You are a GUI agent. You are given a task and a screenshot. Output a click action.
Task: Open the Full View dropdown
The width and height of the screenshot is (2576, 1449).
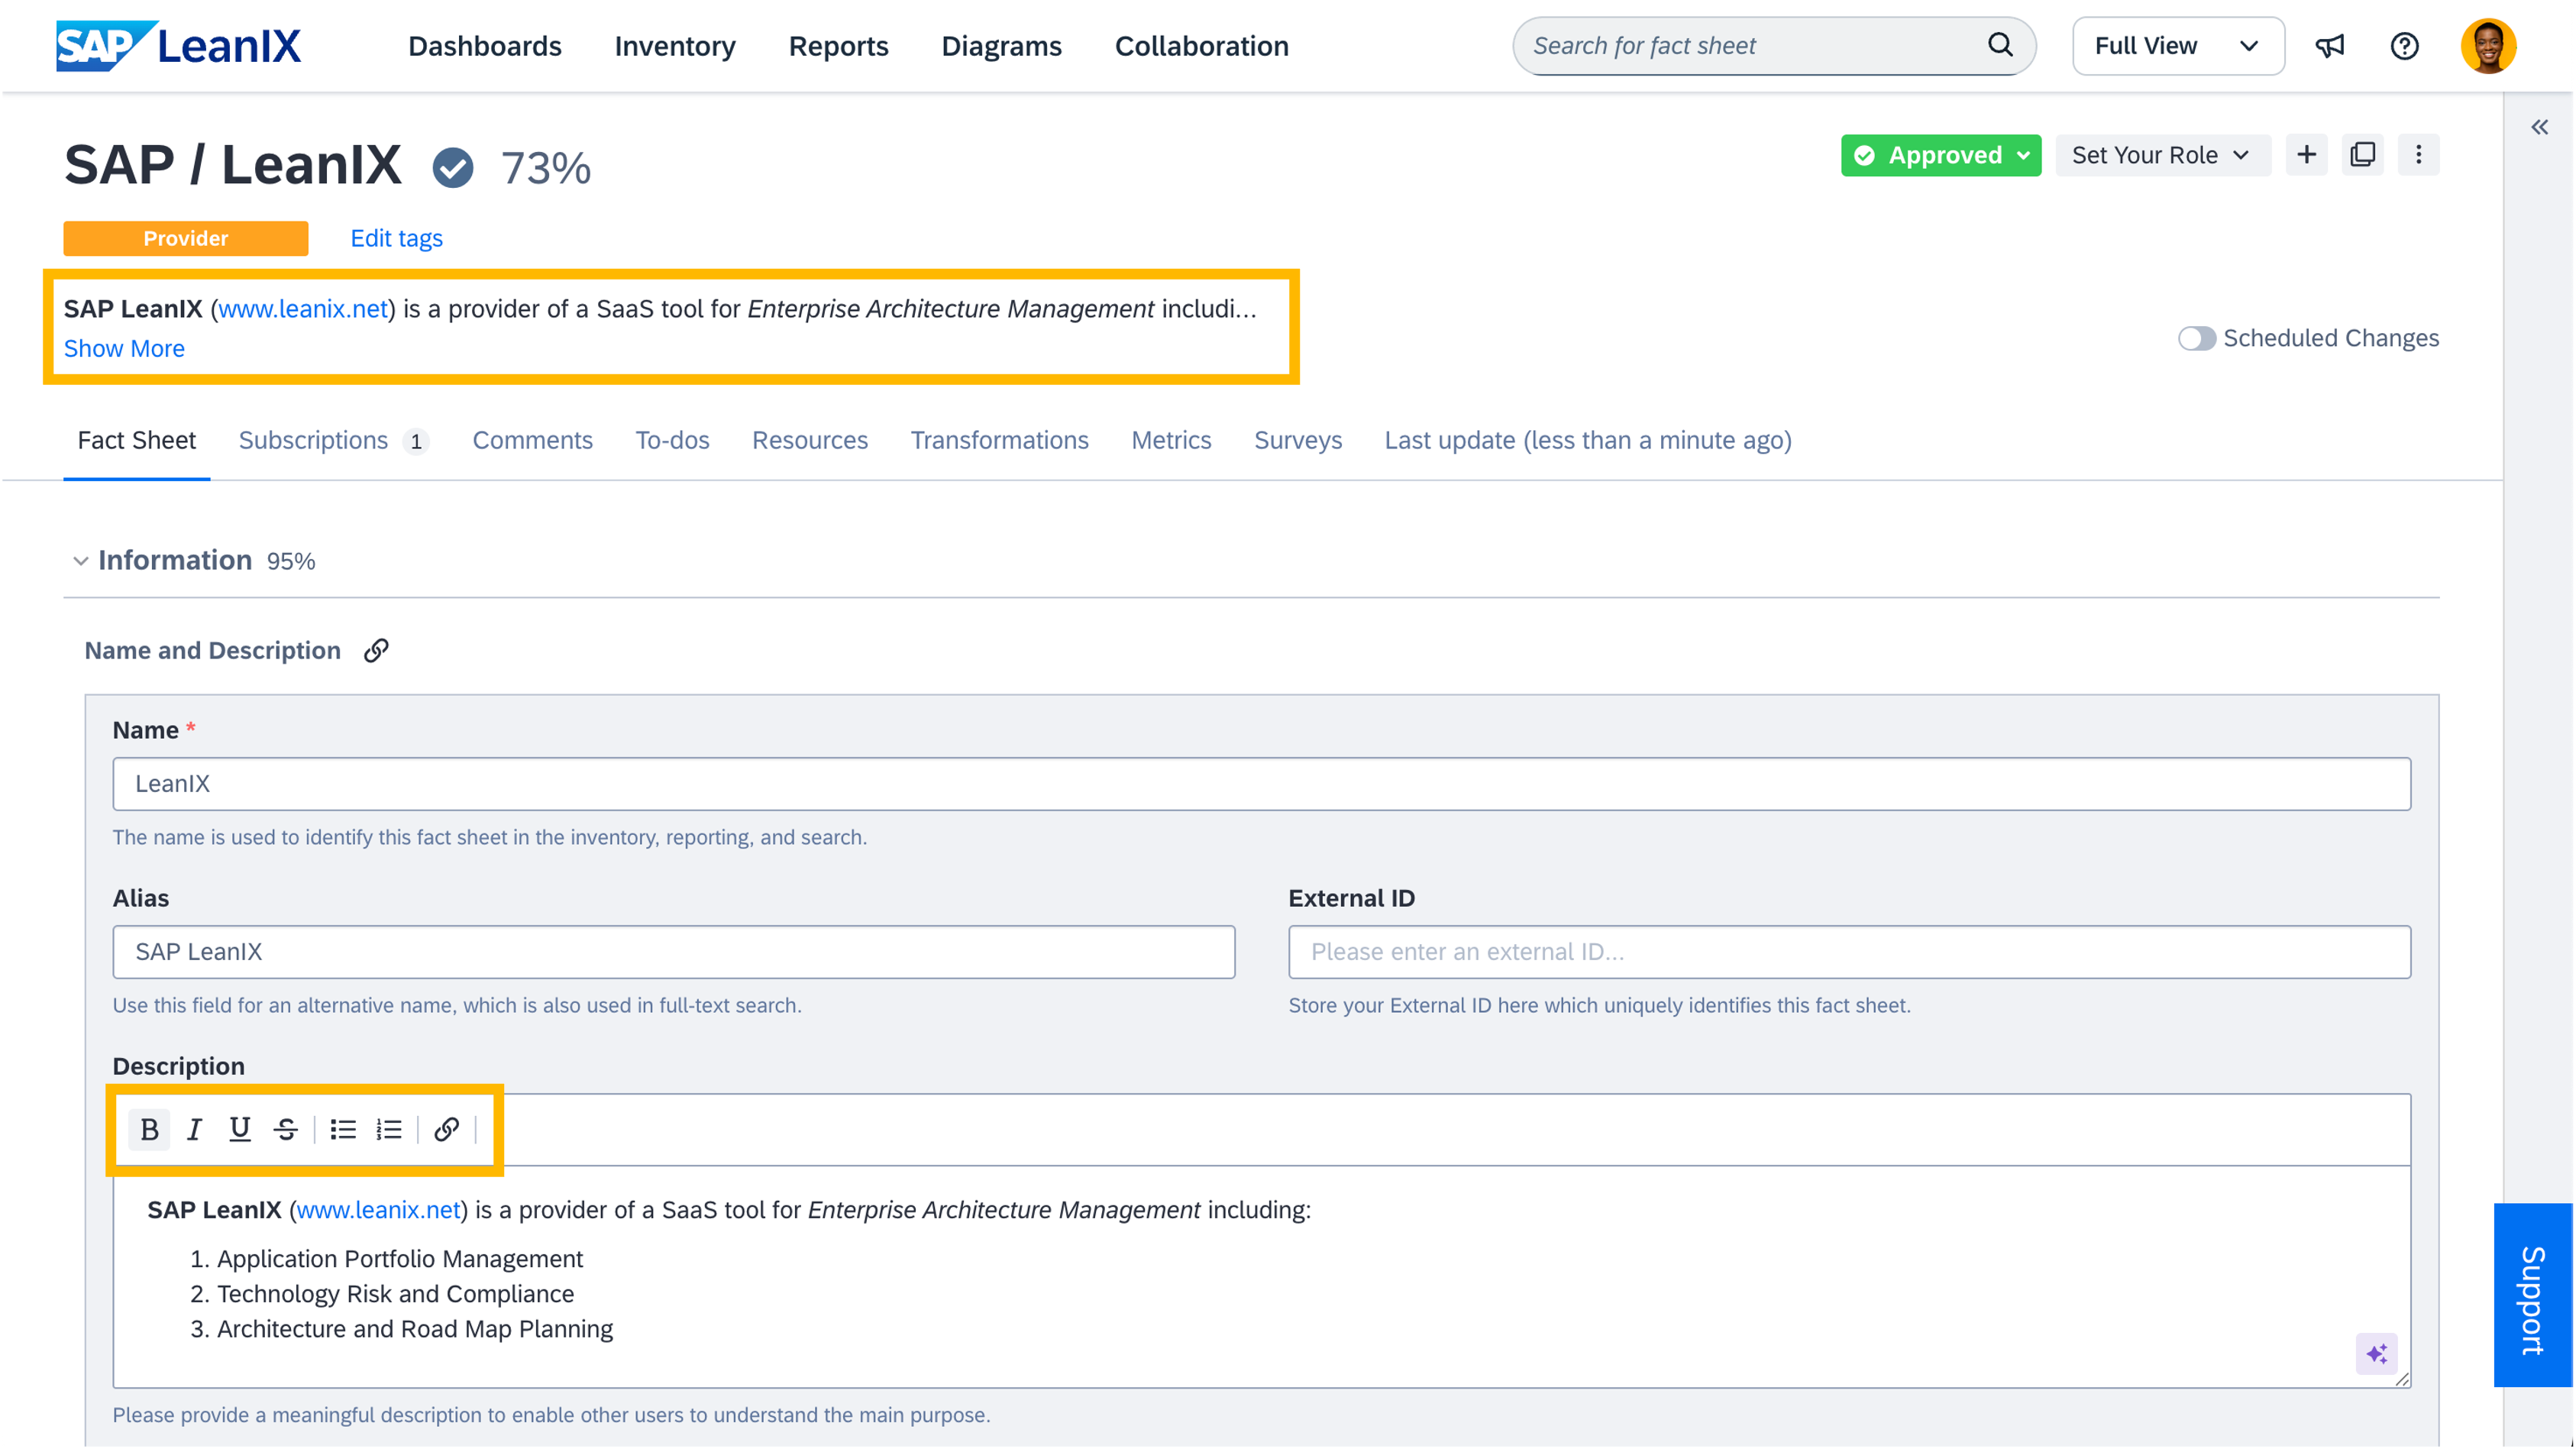[2177, 46]
